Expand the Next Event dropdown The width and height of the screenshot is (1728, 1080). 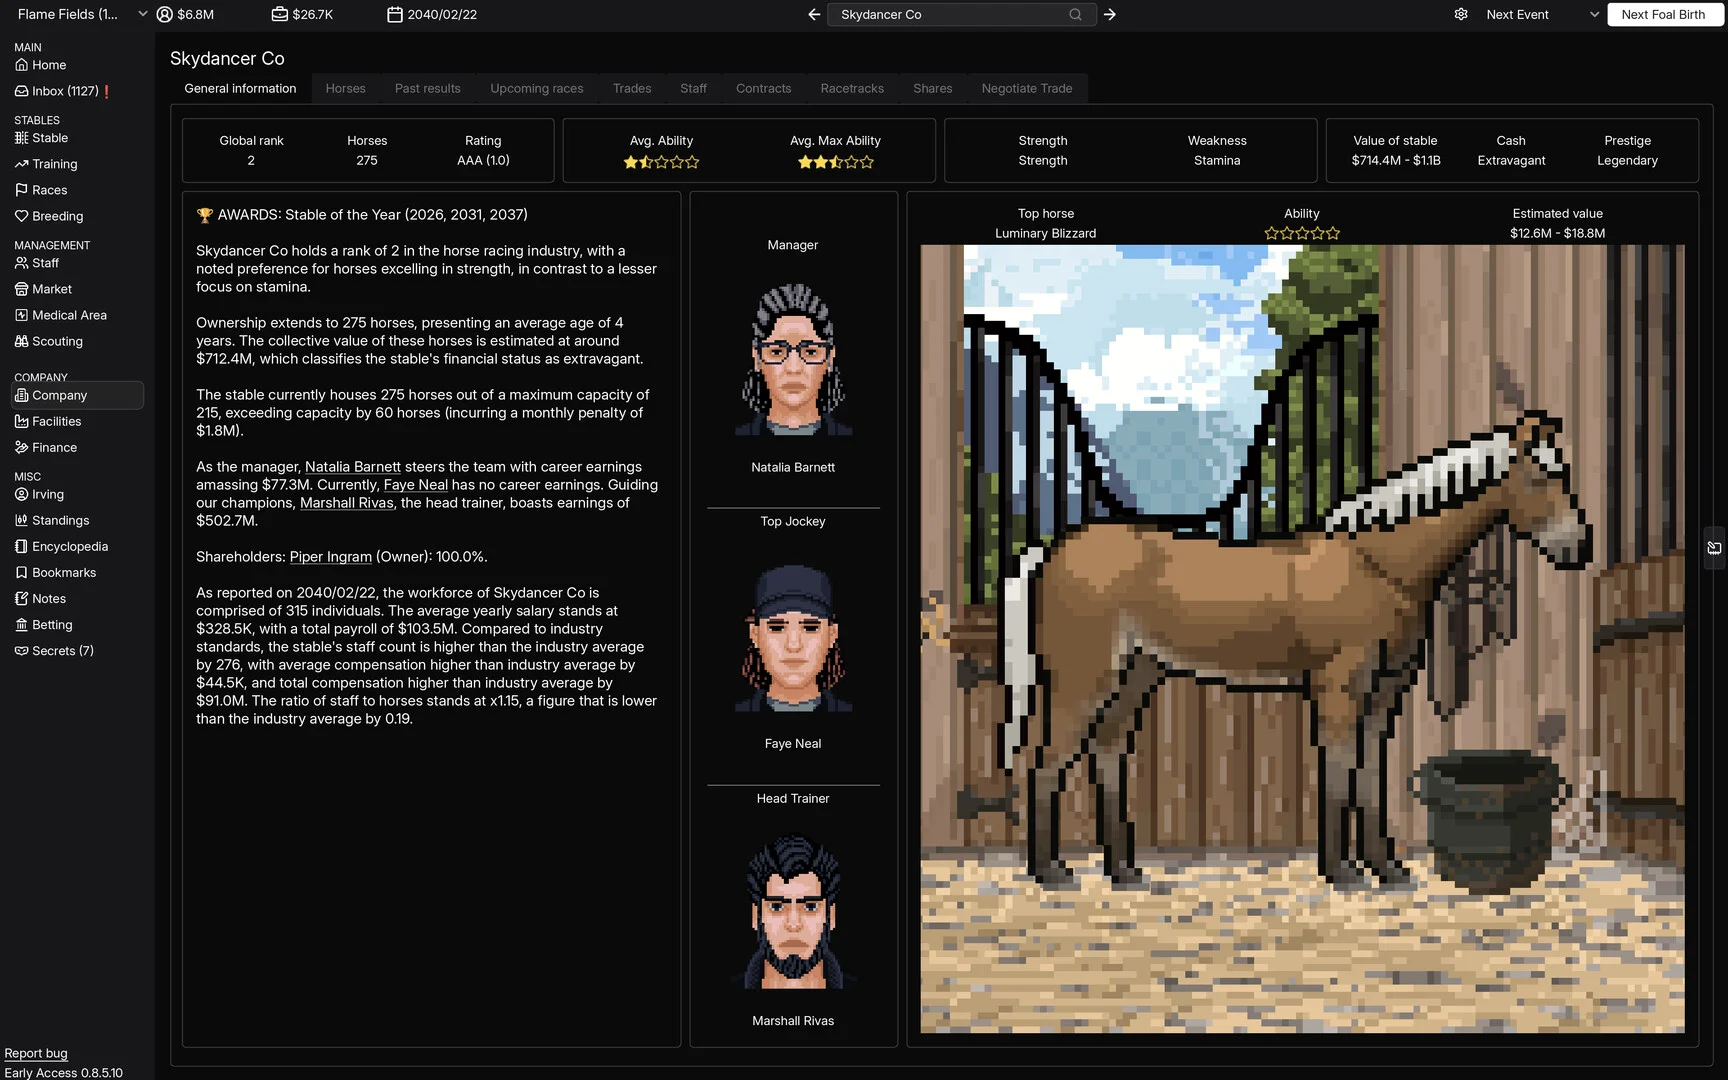[1593, 14]
